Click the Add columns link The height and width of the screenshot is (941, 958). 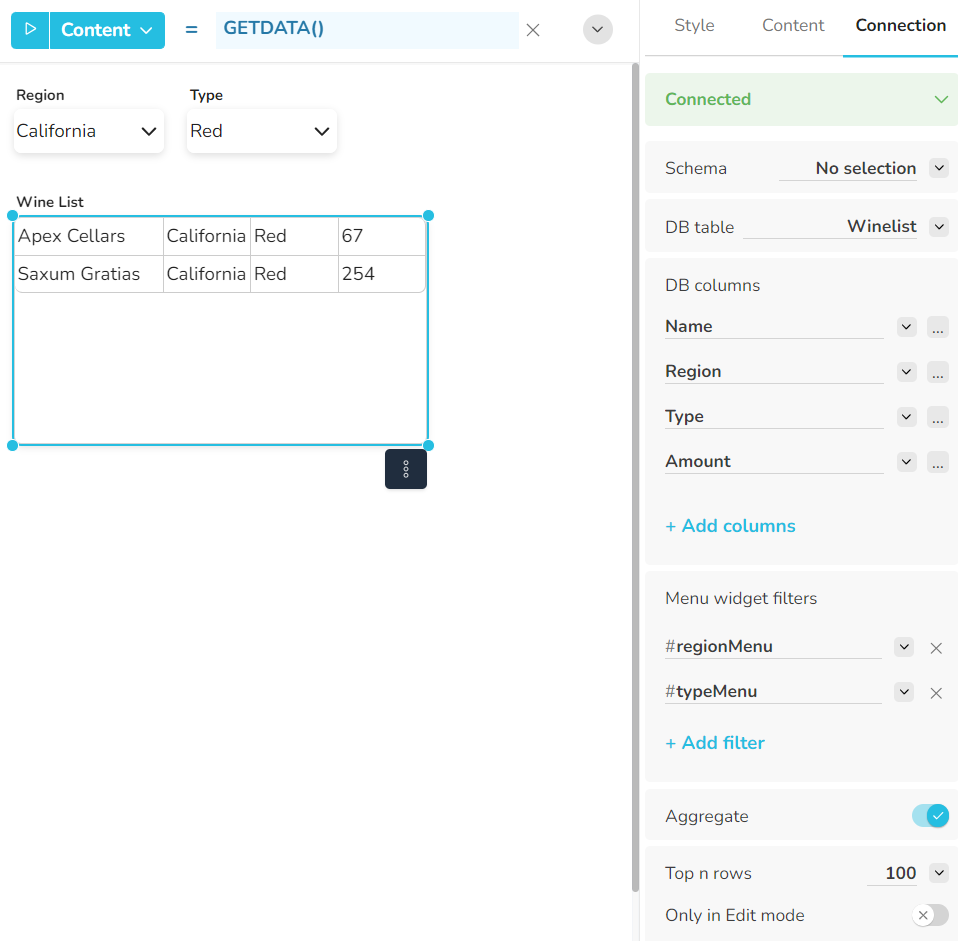click(730, 526)
